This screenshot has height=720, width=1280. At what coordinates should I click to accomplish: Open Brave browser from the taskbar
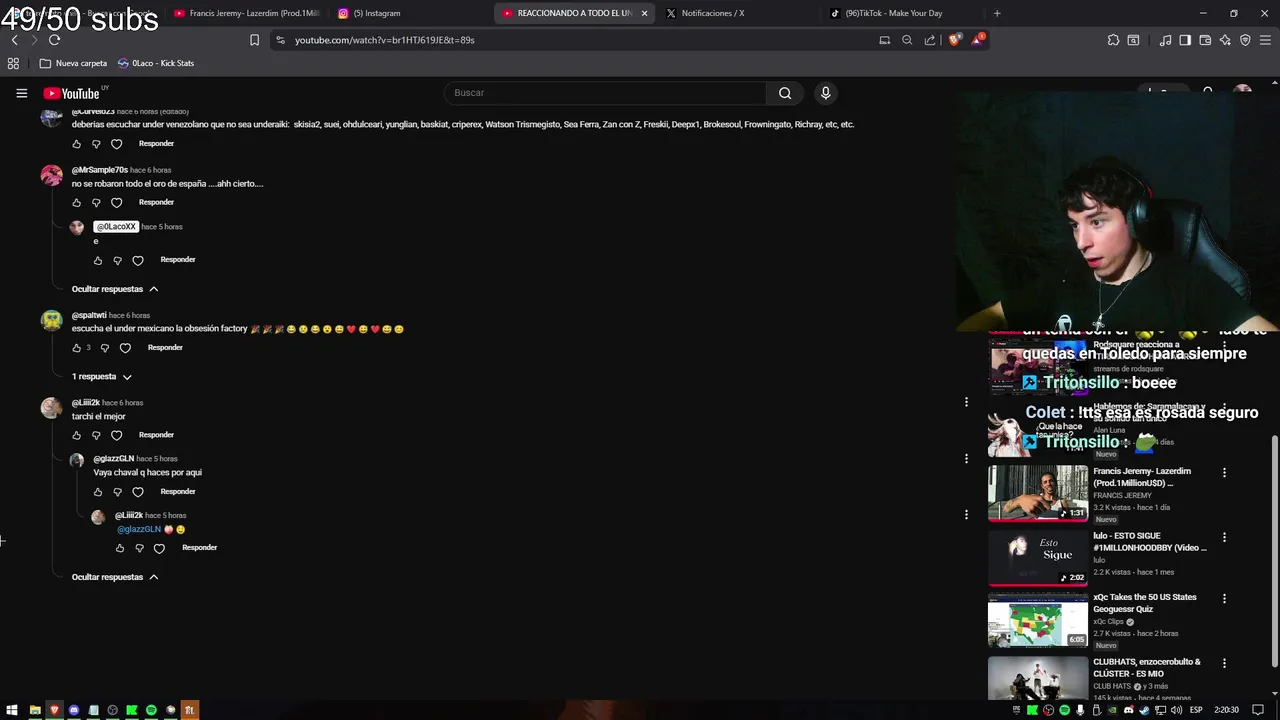click(54, 710)
